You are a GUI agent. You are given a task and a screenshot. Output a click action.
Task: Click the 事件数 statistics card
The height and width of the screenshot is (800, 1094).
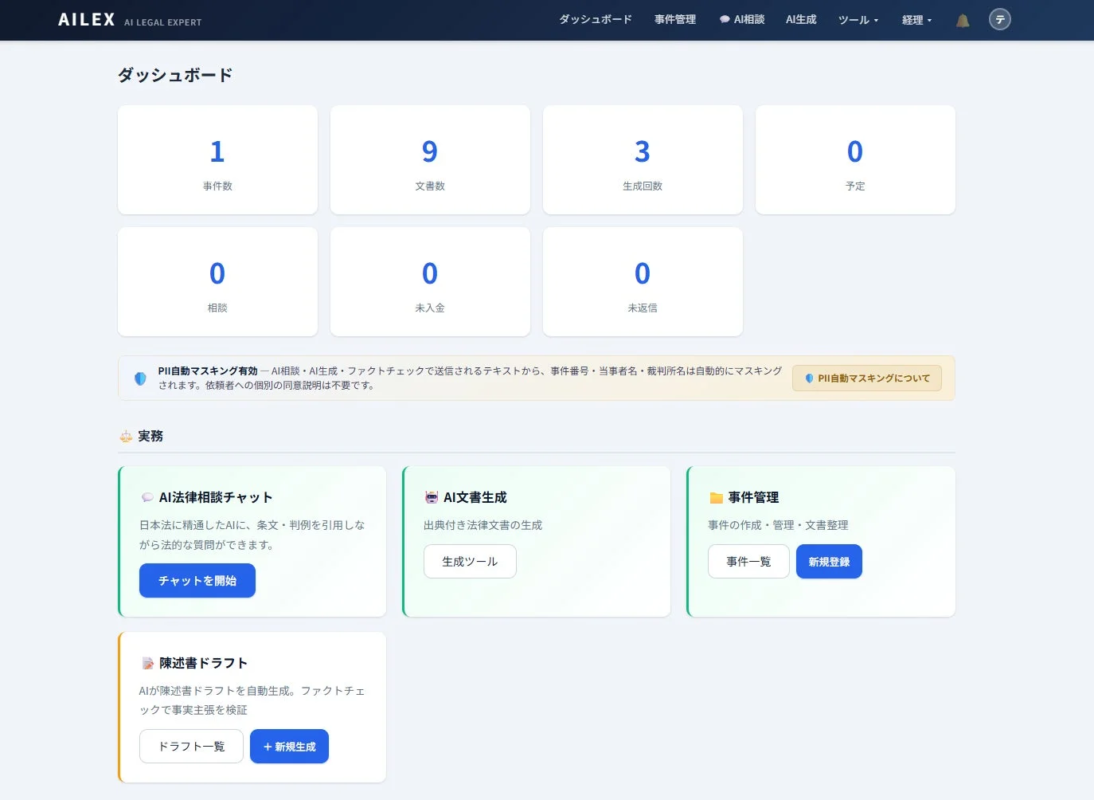coord(217,160)
